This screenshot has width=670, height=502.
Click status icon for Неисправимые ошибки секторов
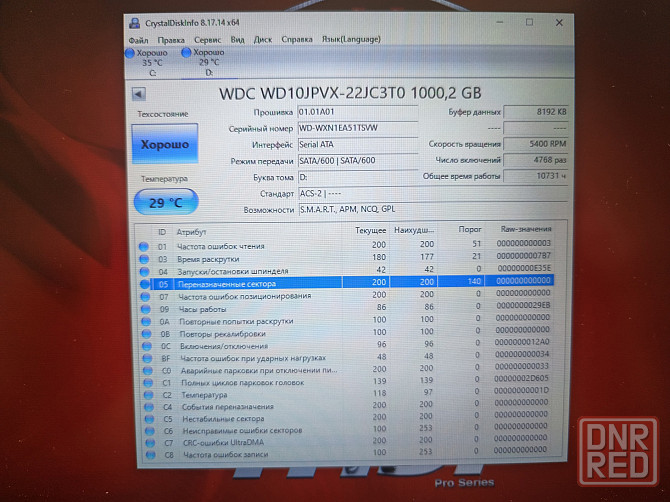click(150, 431)
